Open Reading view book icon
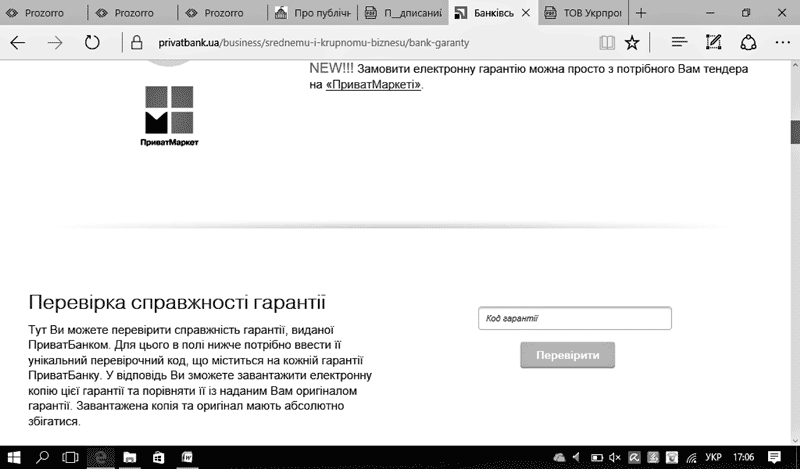 tap(607, 43)
